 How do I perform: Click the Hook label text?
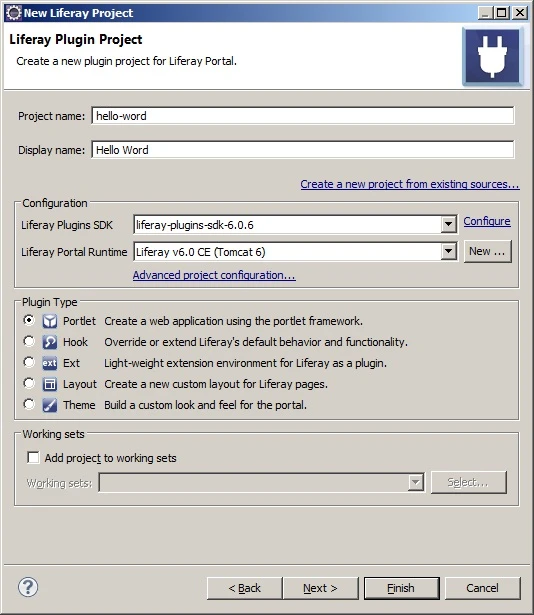[75, 342]
